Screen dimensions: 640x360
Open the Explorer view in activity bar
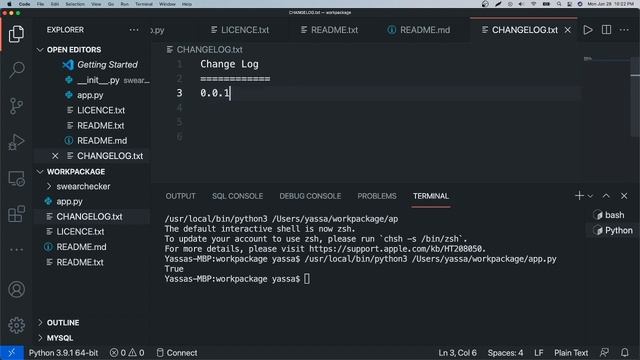point(16,33)
